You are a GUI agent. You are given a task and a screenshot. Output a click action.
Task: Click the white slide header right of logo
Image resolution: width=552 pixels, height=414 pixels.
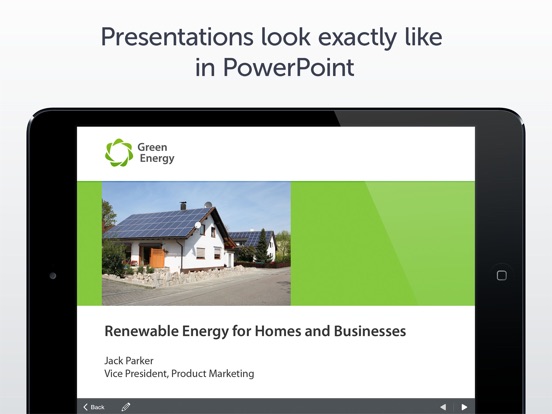[x=324, y=154]
